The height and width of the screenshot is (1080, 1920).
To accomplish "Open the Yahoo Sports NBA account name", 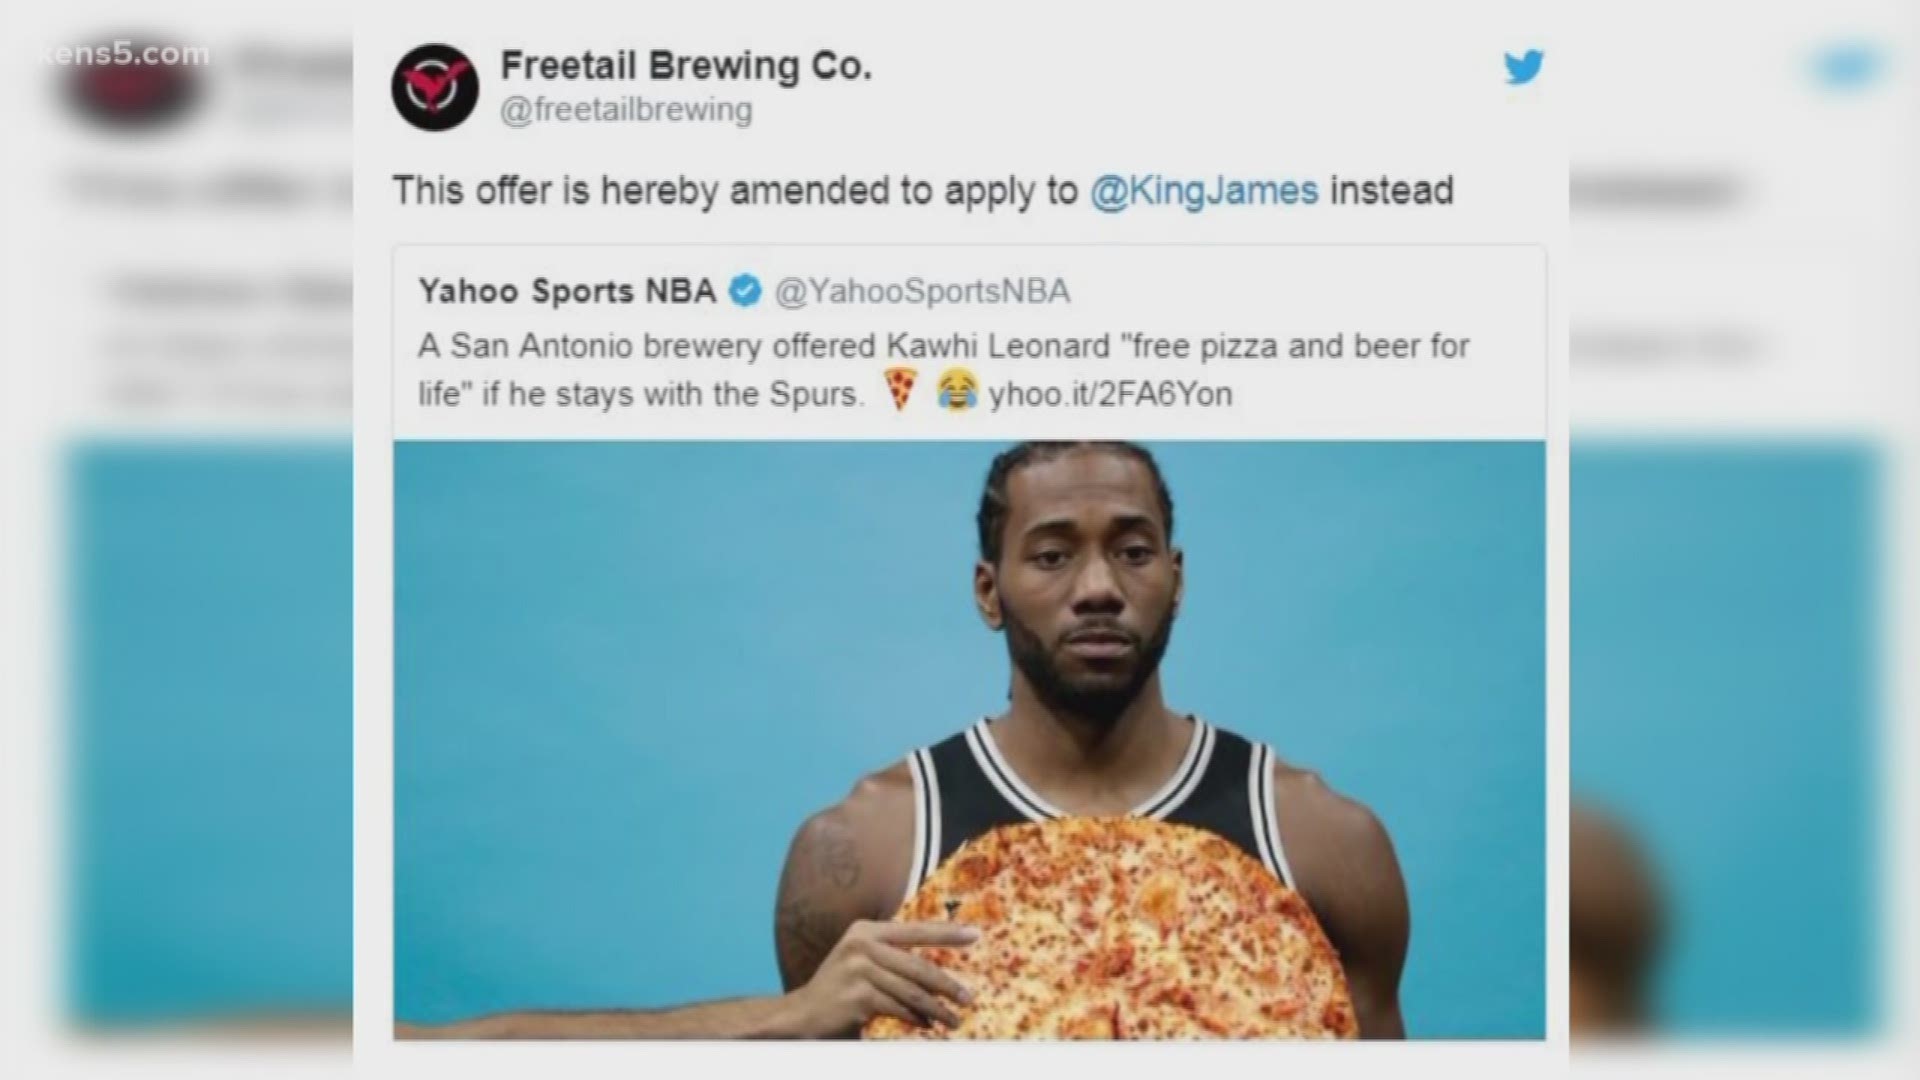I will (x=567, y=291).
